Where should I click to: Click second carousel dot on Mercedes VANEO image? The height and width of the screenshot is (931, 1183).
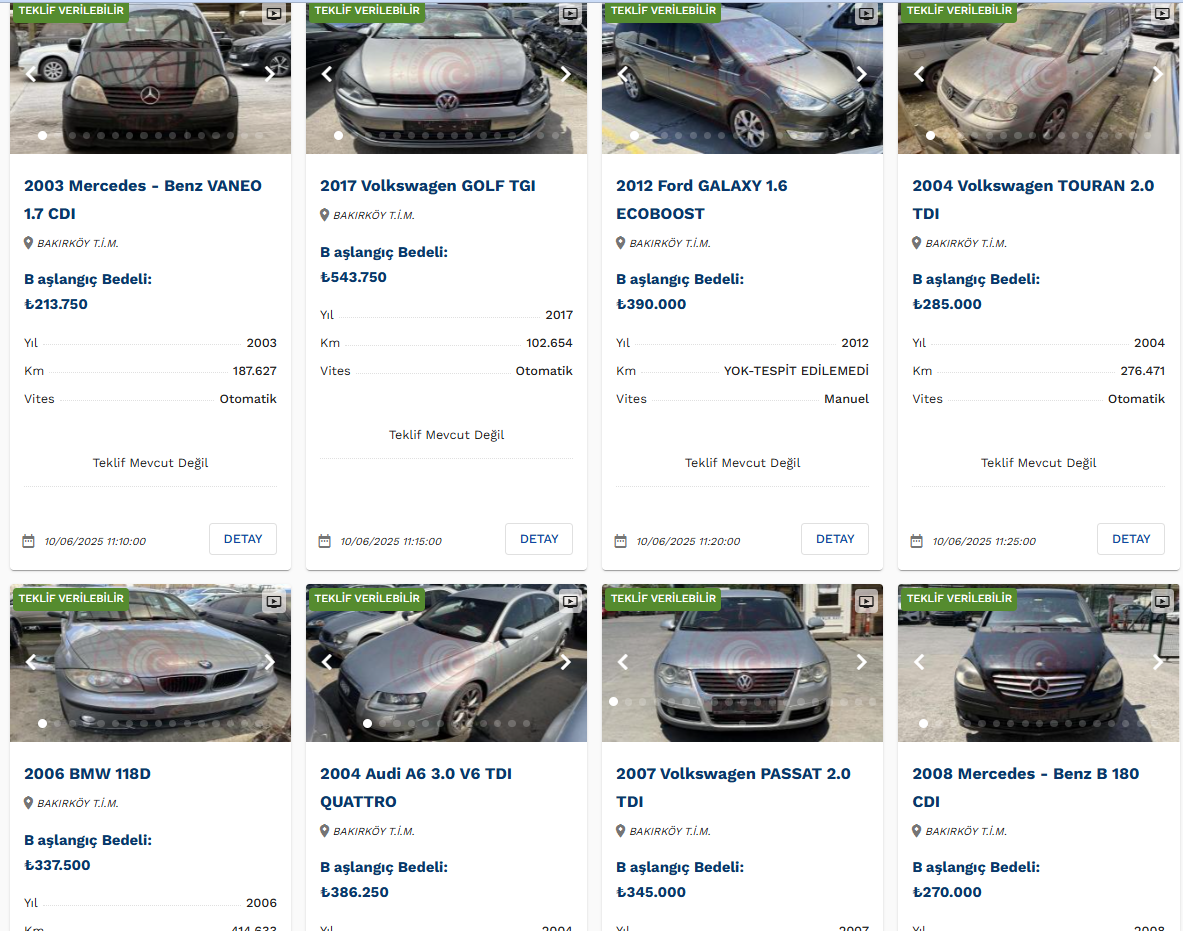point(57,135)
